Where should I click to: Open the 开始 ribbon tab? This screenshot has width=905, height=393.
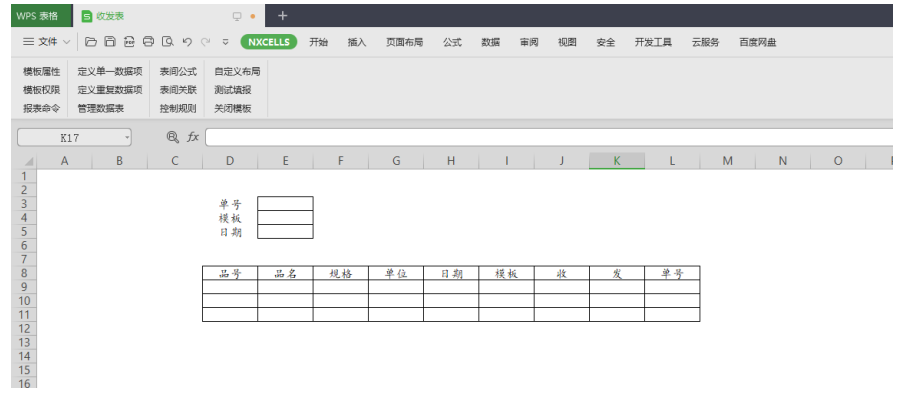tap(319, 42)
